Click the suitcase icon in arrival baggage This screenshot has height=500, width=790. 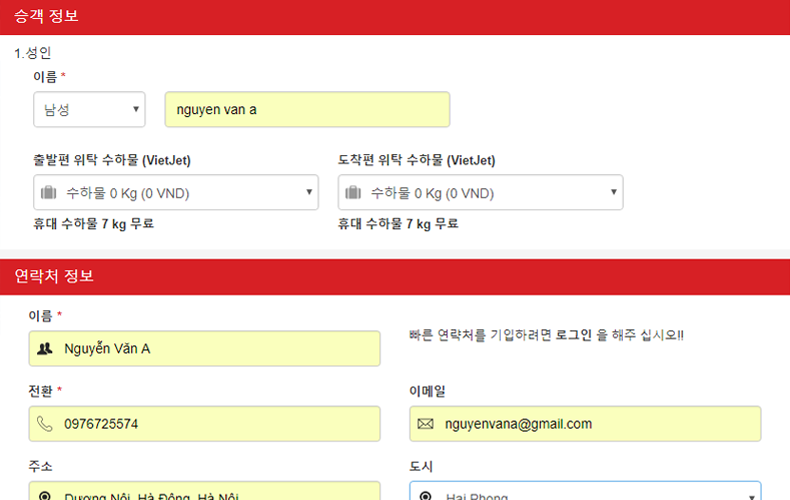[x=353, y=193]
